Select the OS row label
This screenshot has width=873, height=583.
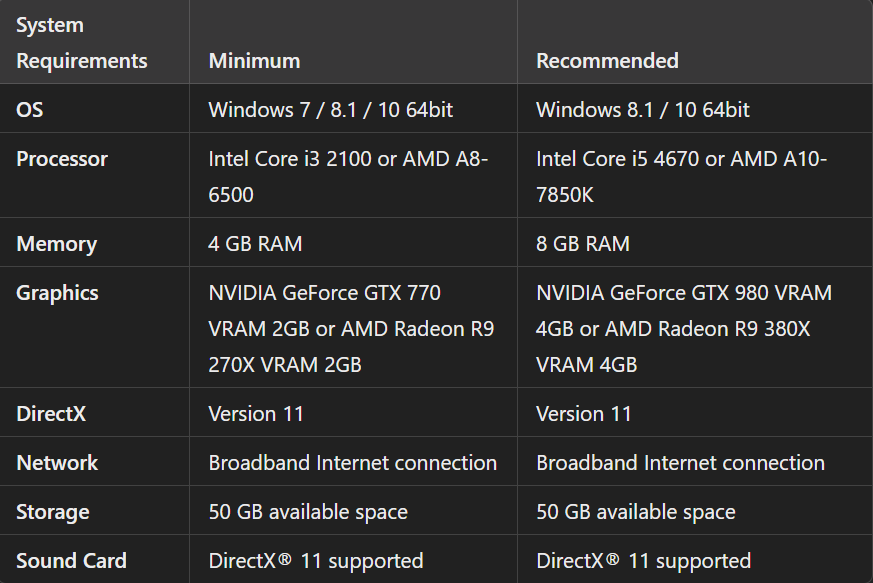(x=30, y=110)
